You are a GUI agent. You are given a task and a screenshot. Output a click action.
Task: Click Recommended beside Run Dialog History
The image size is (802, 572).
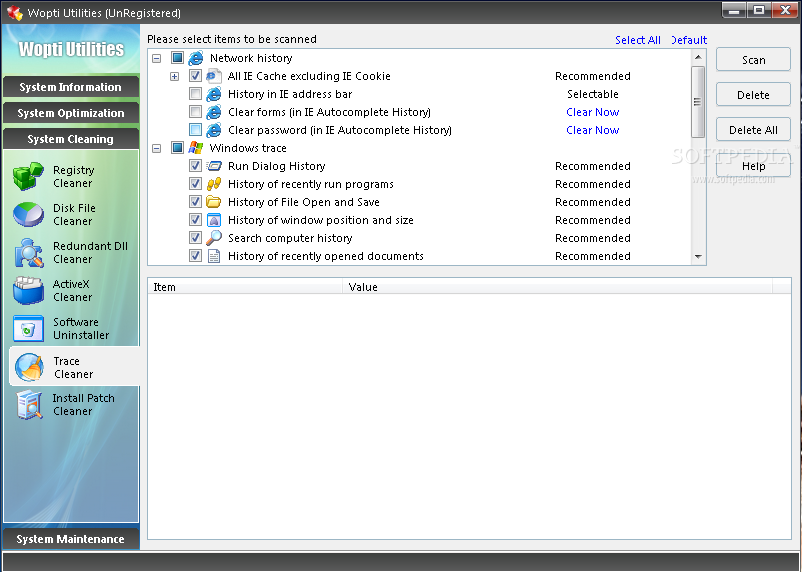pyautogui.click(x=593, y=166)
